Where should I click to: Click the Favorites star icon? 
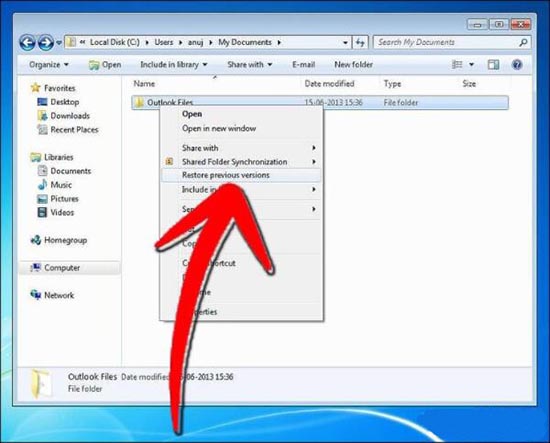coord(35,88)
